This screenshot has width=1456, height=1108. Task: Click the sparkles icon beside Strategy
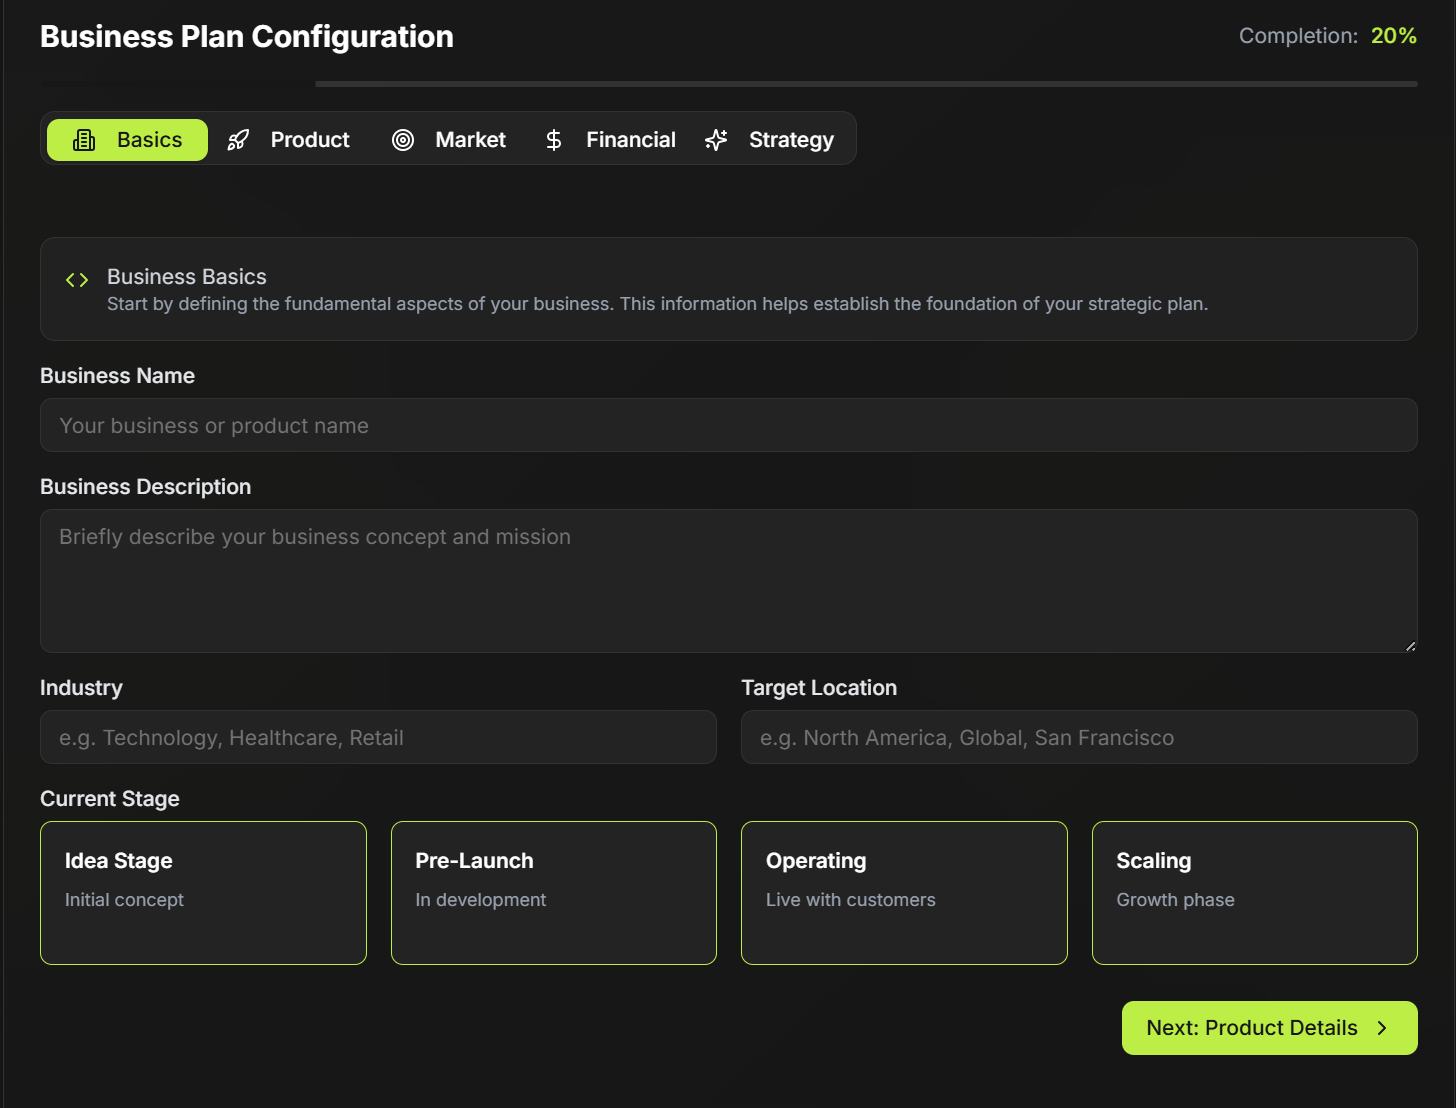[716, 140]
